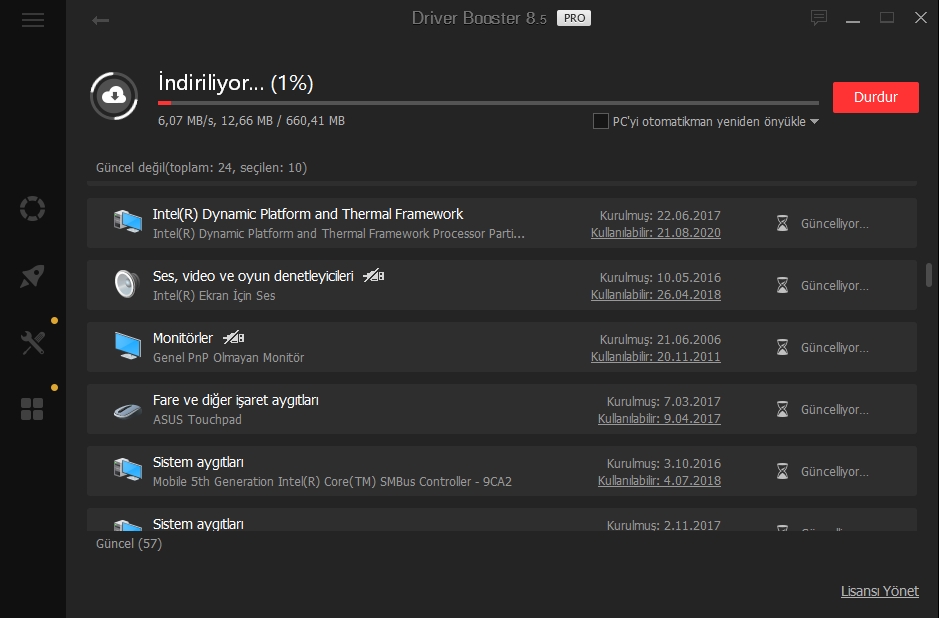Toggle PC'yi otomatikman yeniden önyükle checkbox
Image resolution: width=939 pixels, height=618 pixels.
point(601,121)
